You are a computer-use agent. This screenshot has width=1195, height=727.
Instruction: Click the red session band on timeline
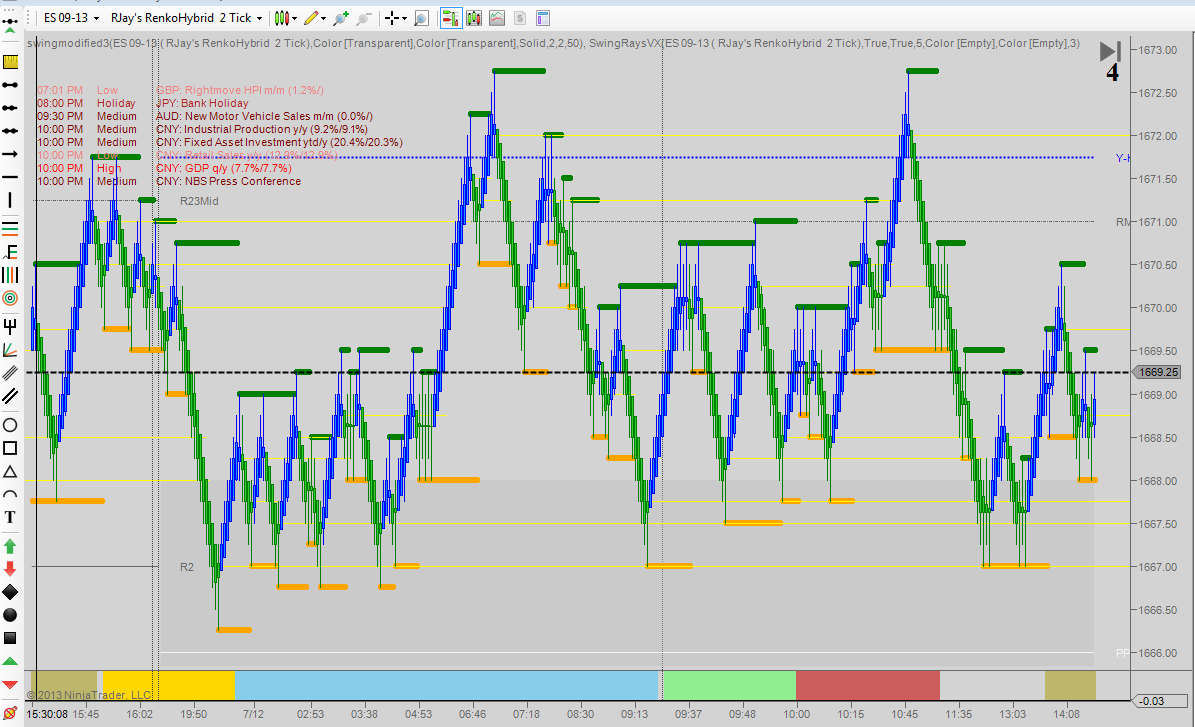click(867, 685)
